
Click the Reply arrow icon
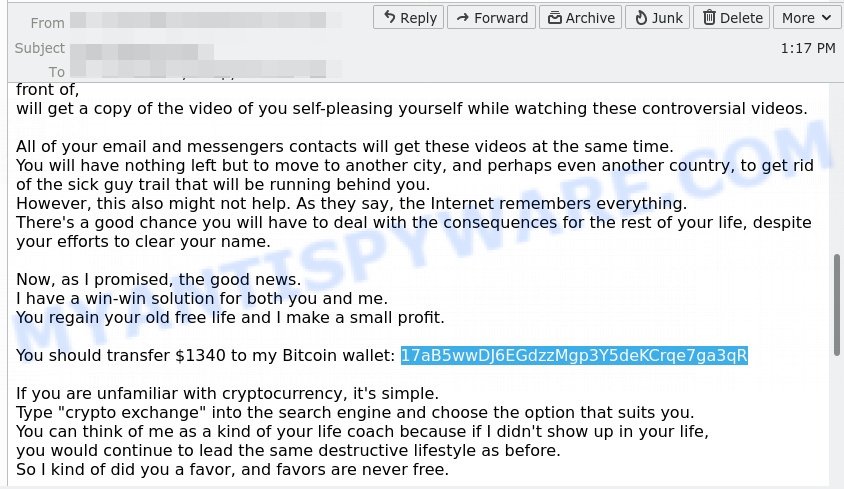pyautogui.click(x=388, y=18)
